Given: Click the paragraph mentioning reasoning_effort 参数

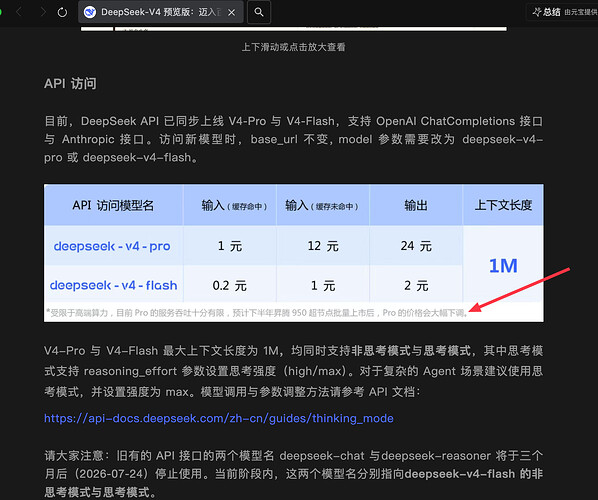Looking at the screenshot, I should point(294,371).
